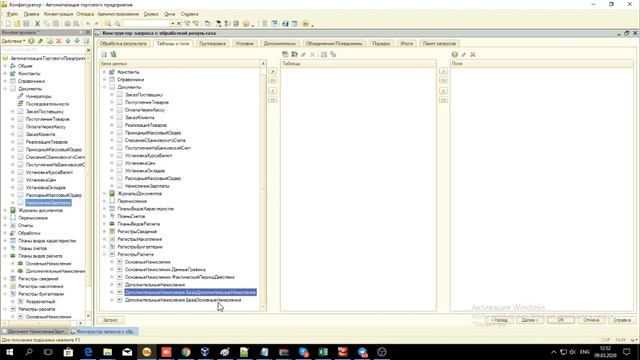
Task: Click the second icon in the Таблицы toolbar
Action: [x=294, y=54]
